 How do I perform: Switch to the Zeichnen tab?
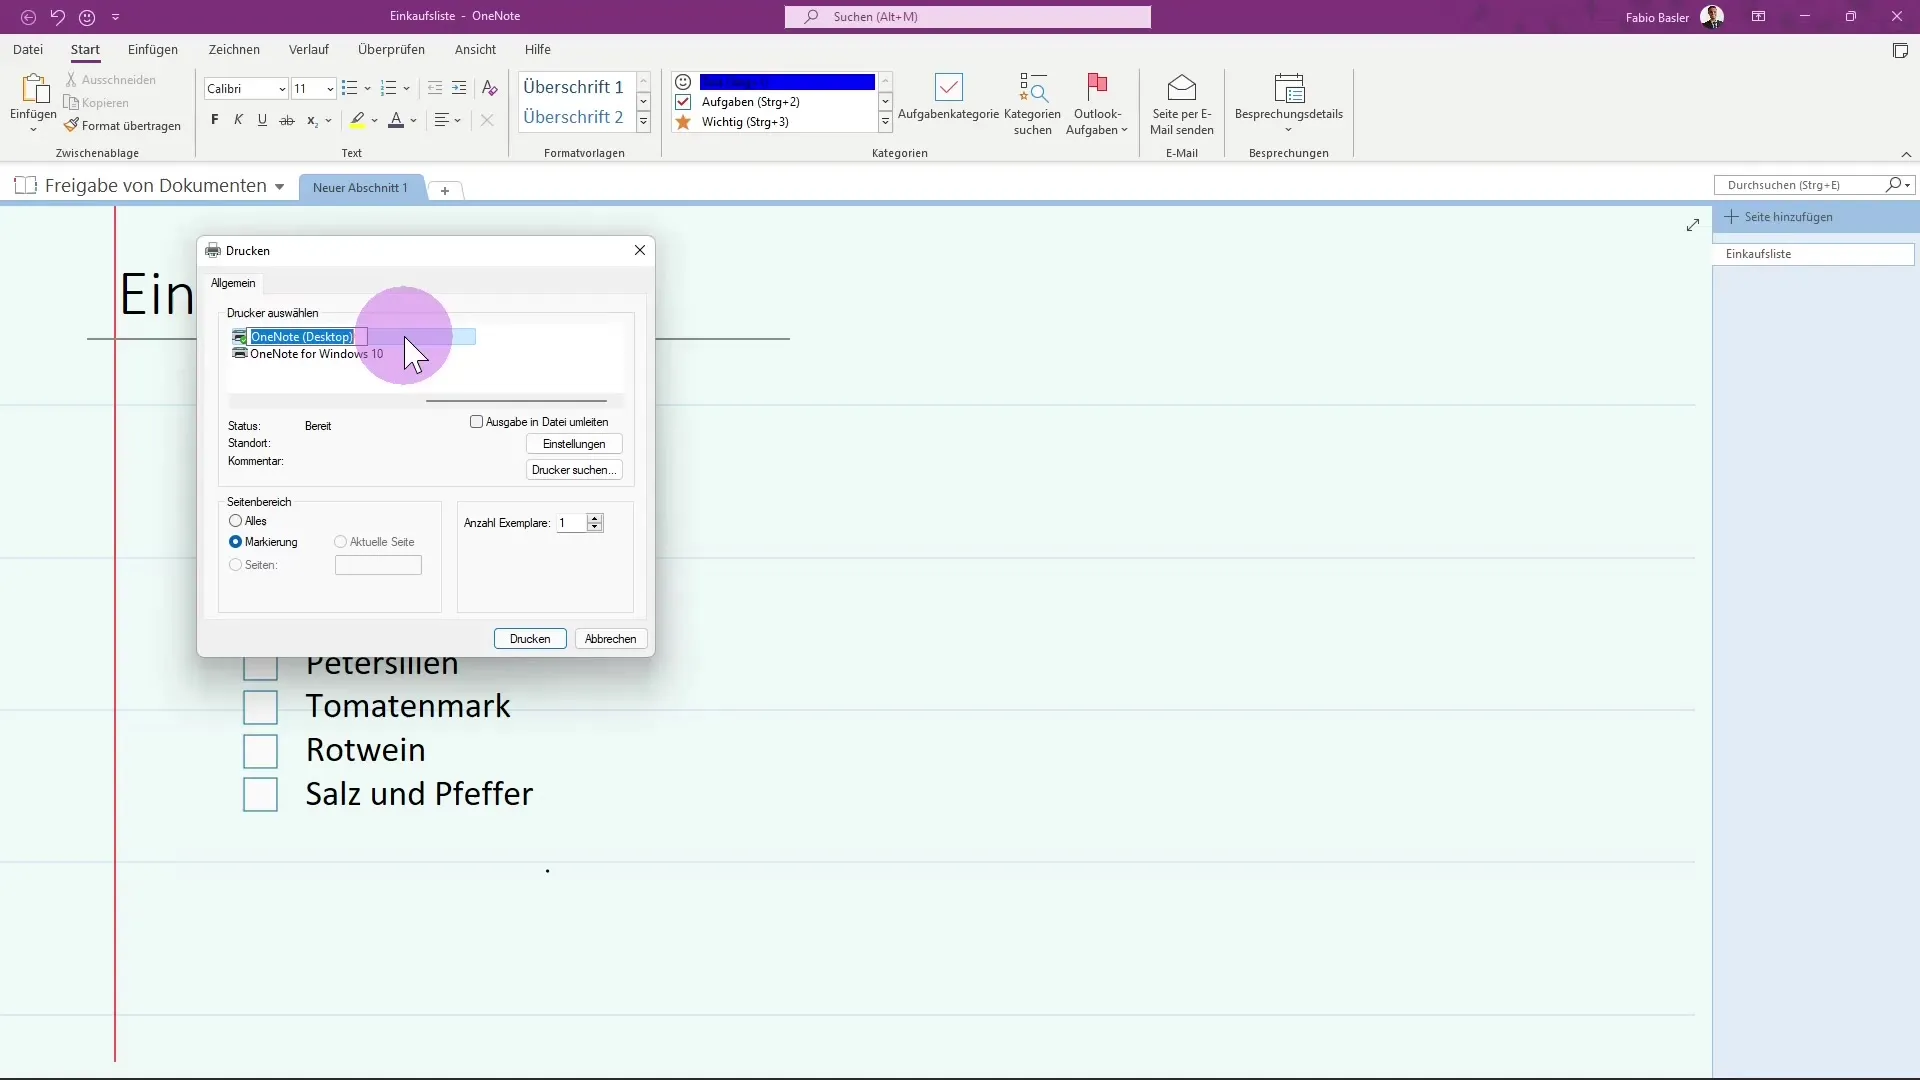pos(234,49)
